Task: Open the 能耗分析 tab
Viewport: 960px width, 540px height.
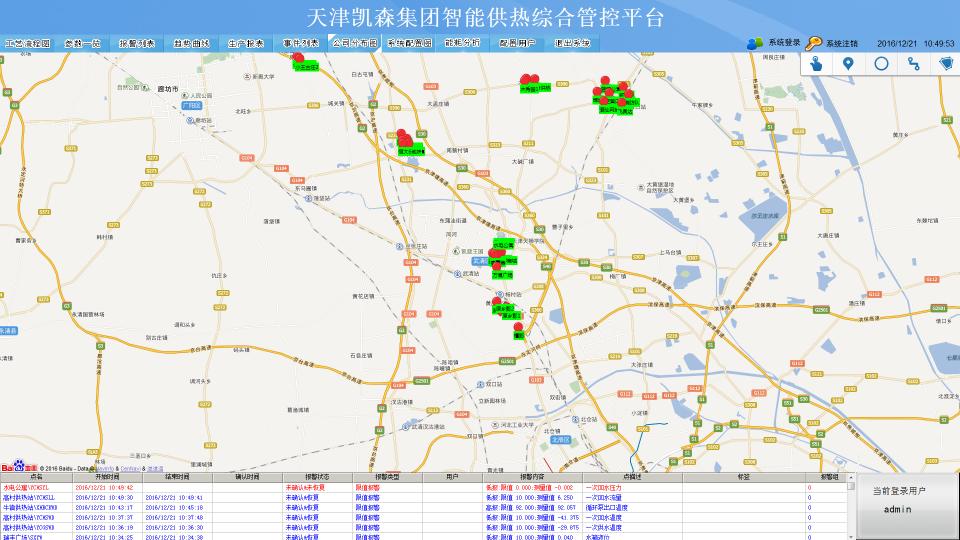Action: point(462,44)
